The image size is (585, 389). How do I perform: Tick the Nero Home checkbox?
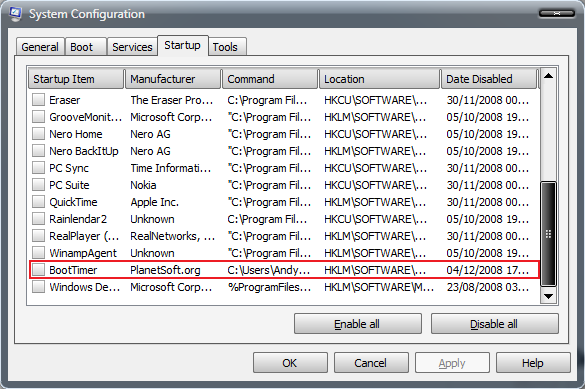click(x=38, y=134)
